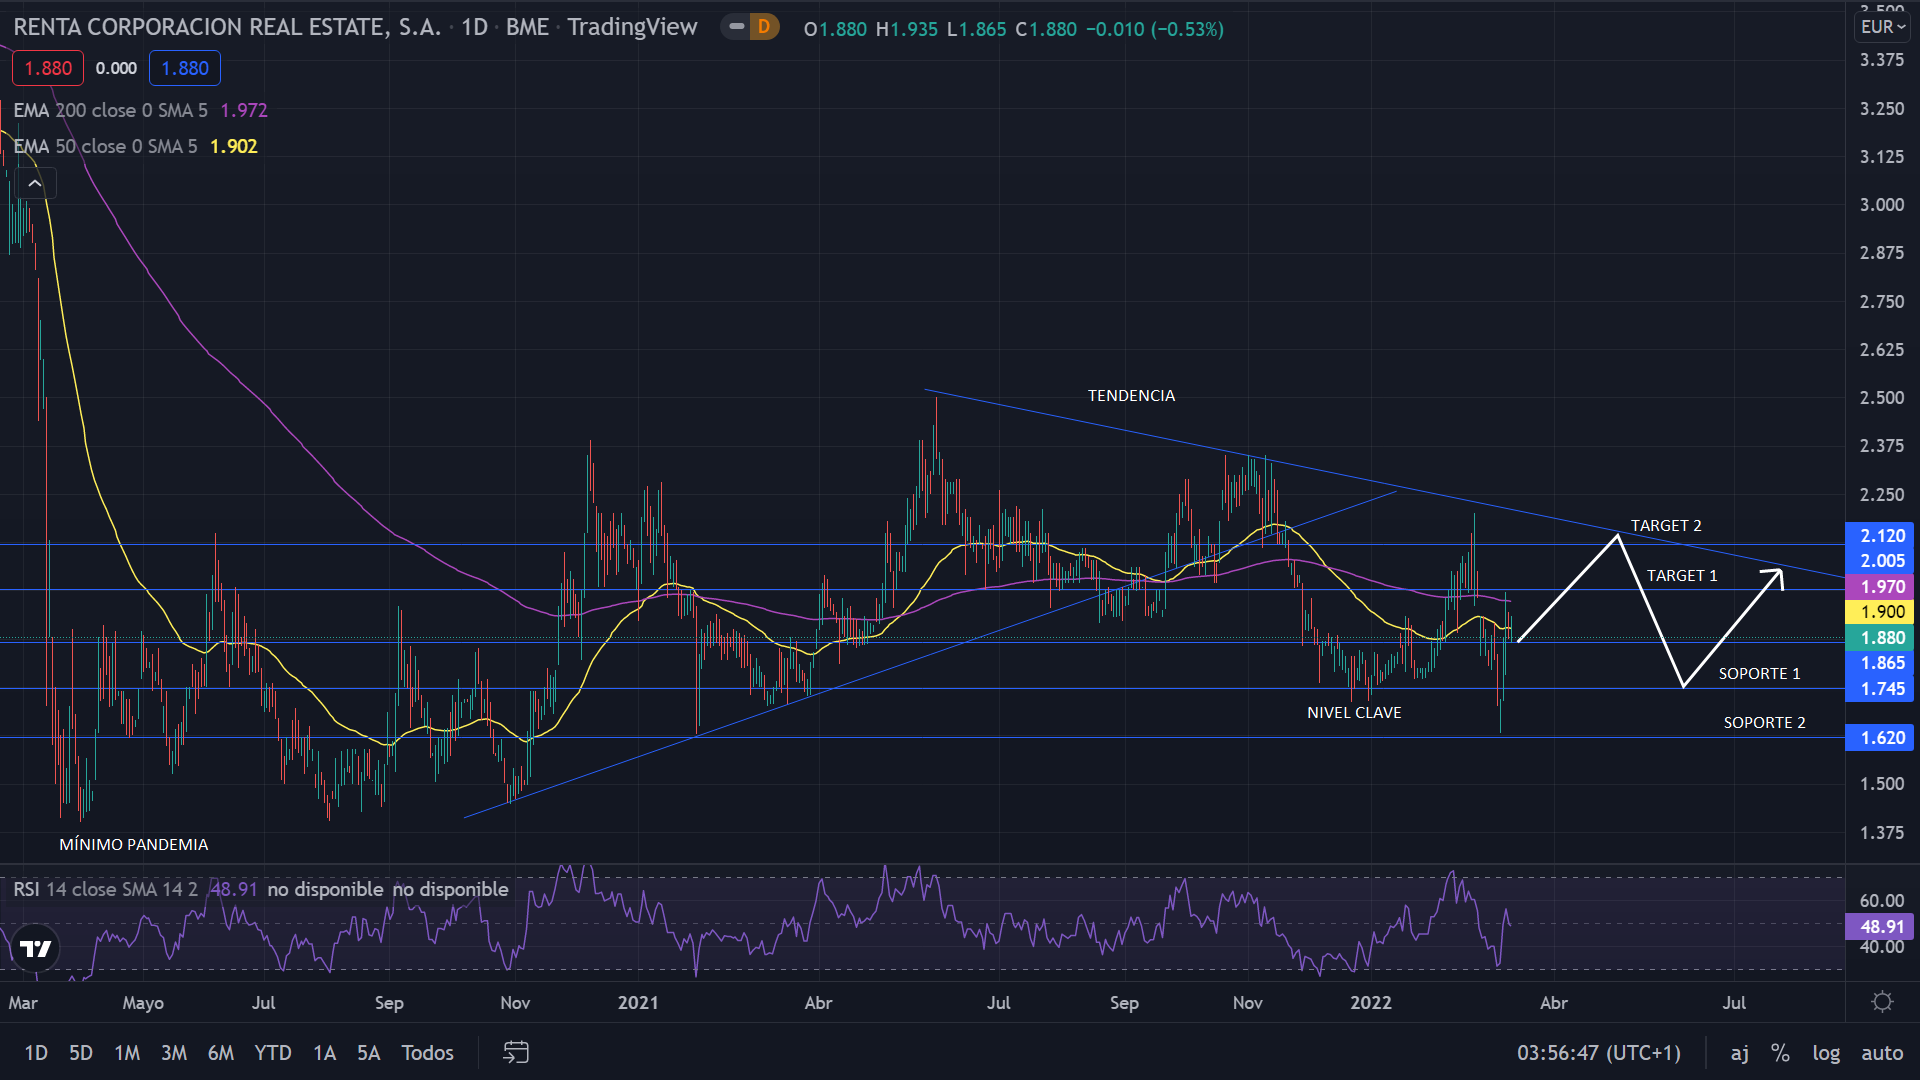
Task: Select the YTD time range
Action: (x=272, y=1052)
